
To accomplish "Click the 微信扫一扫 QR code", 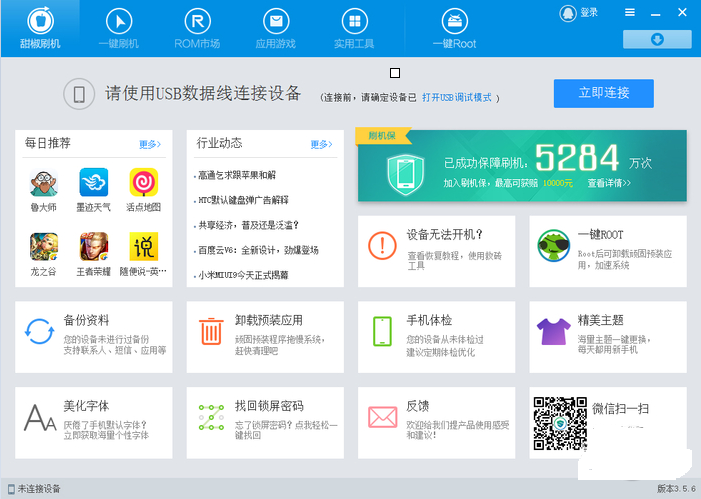I will (560, 423).
